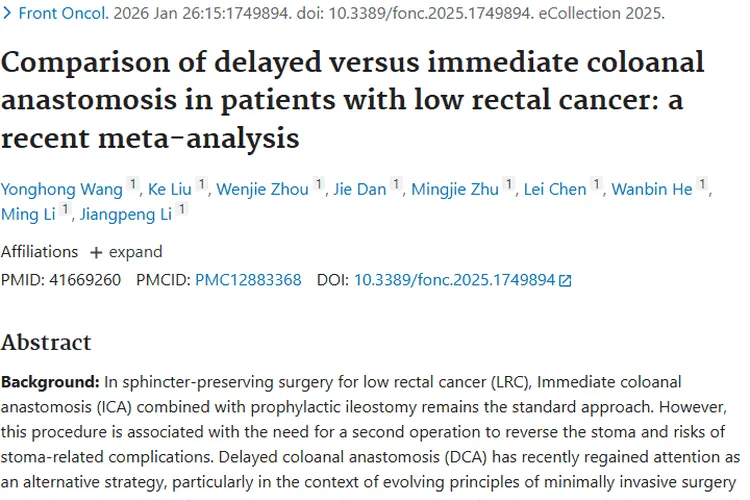Open author Yonghong Wang's profile
Screen dimensions: 750x500
point(62,189)
